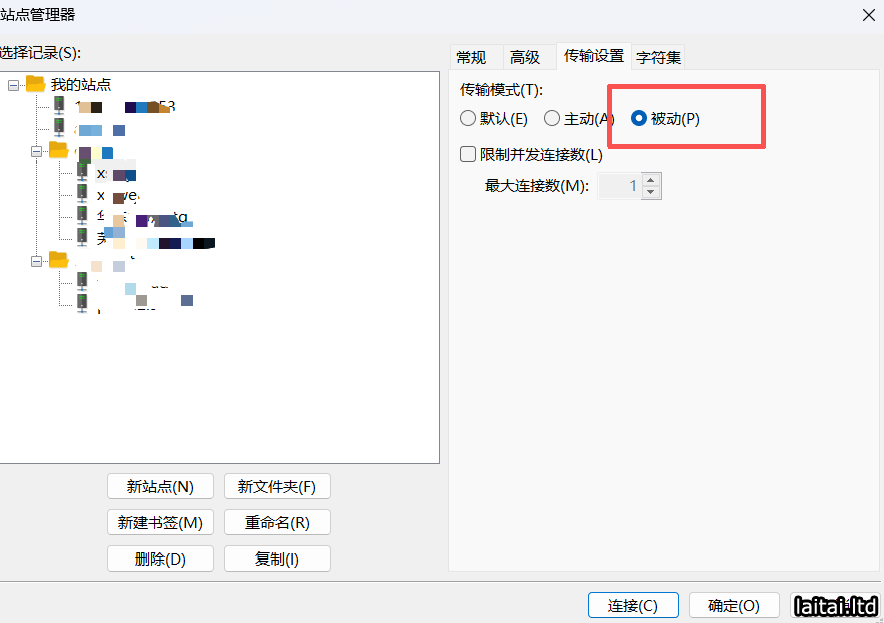This screenshot has width=884, height=623.
Task: Switch to the 常规 tab
Action: click(471, 57)
